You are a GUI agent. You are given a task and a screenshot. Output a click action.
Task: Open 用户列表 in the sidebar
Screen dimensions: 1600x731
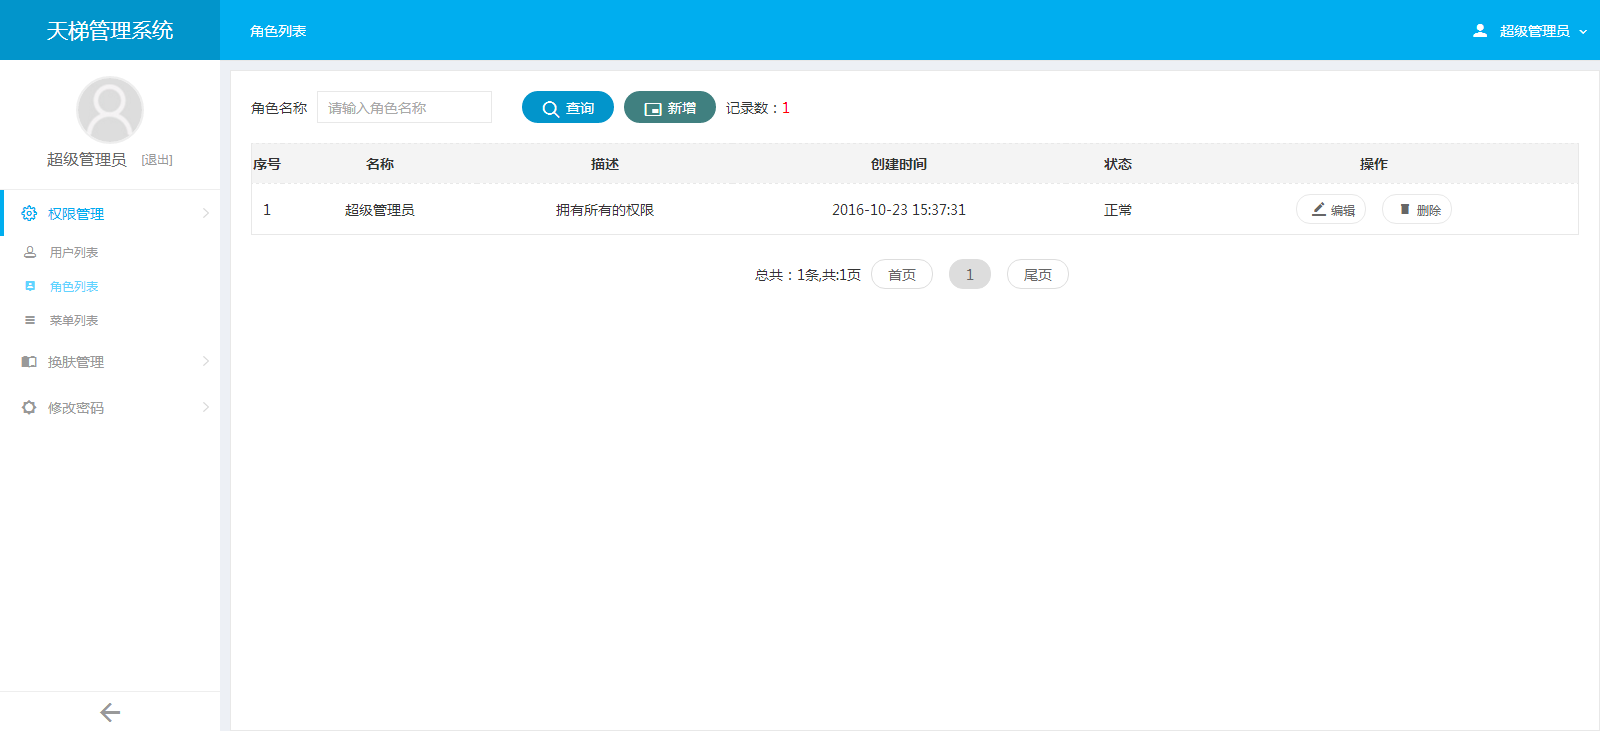click(74, 252)
